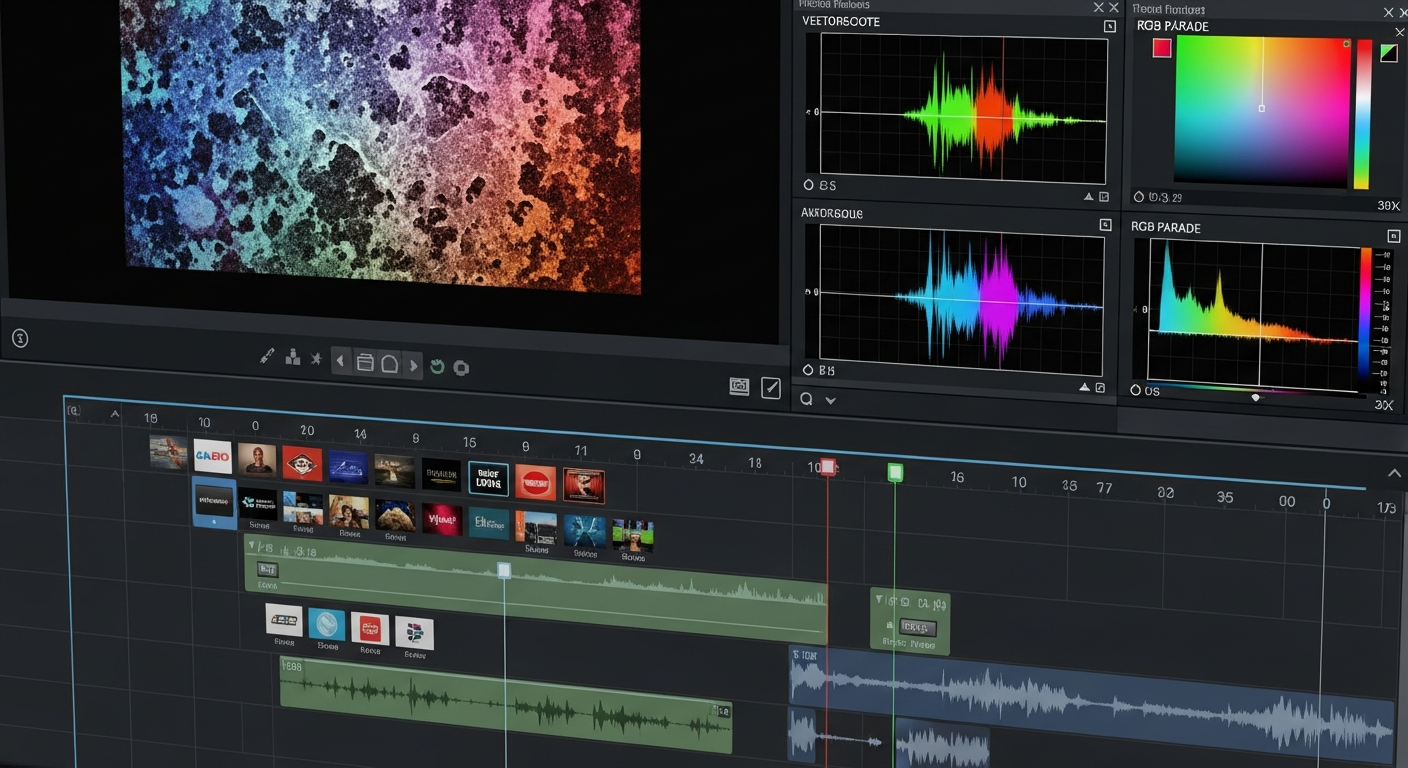The image size is (1408, 768).
Task: Click the next frame arrow in transport
Action: click(413, 365)
